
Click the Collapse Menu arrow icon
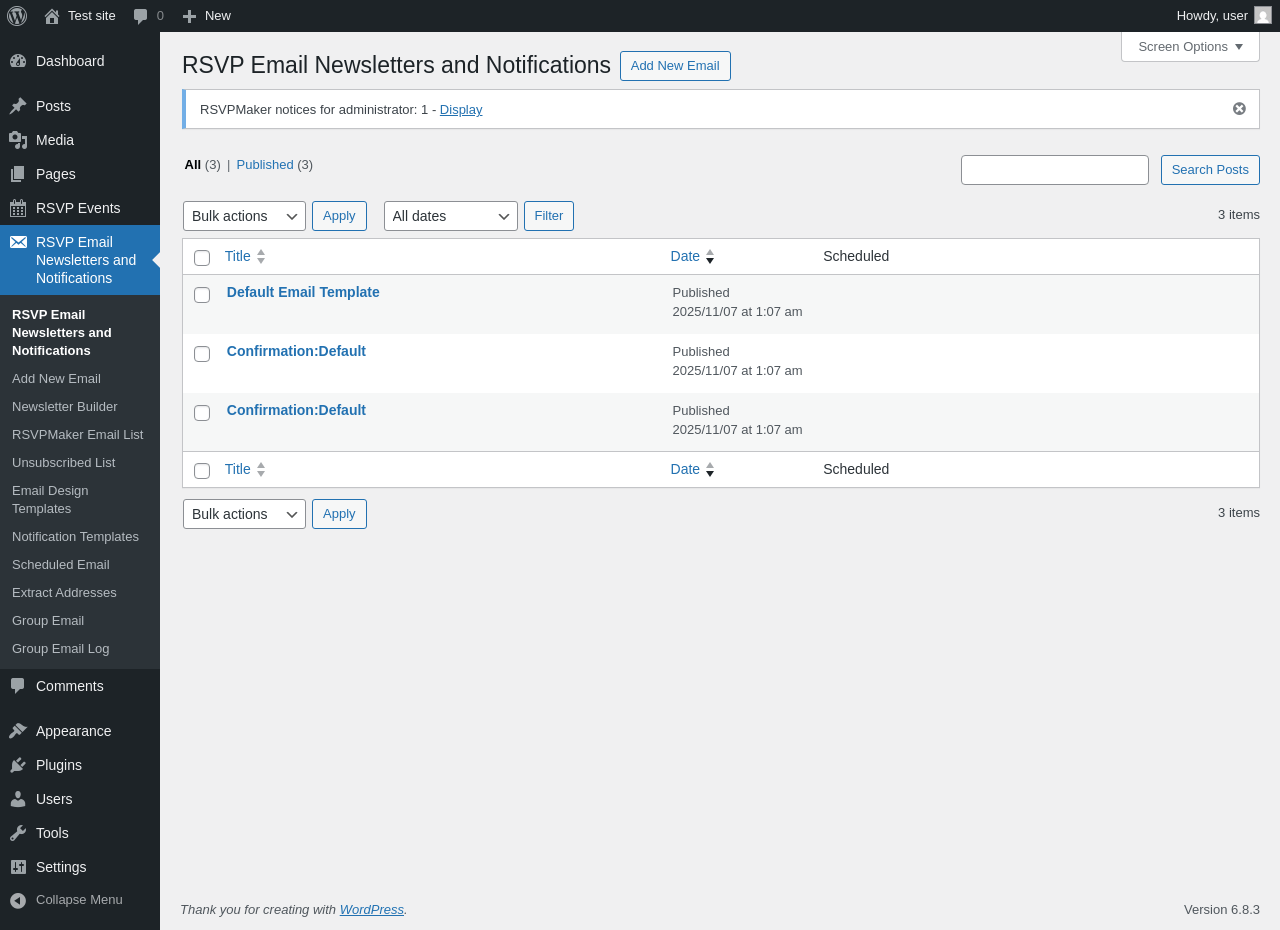pos(18,900)
